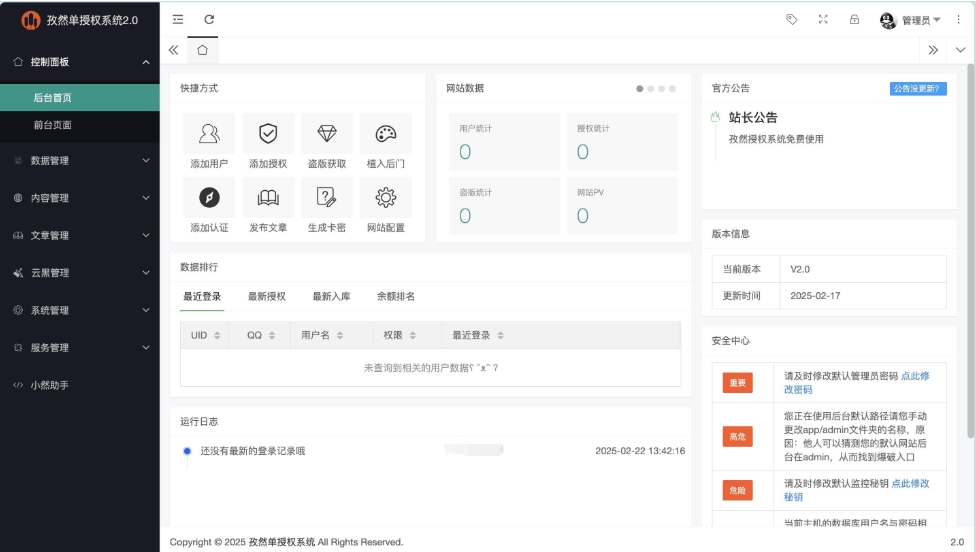Screen dimensions: 976x552
Task: Sort the 权限 column
Action: point(413,335)
